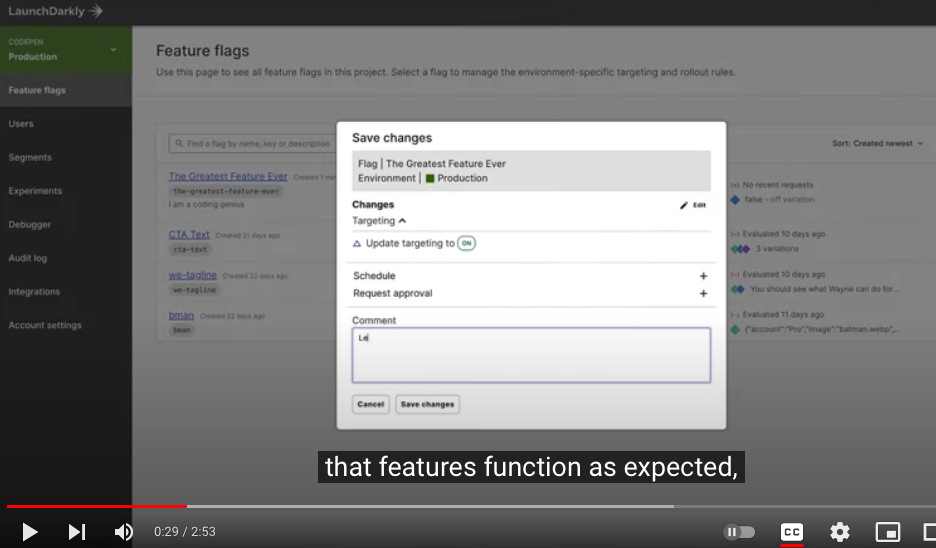936x548 pixels.
Task: Skip to the next video
Action: [76, 531]
